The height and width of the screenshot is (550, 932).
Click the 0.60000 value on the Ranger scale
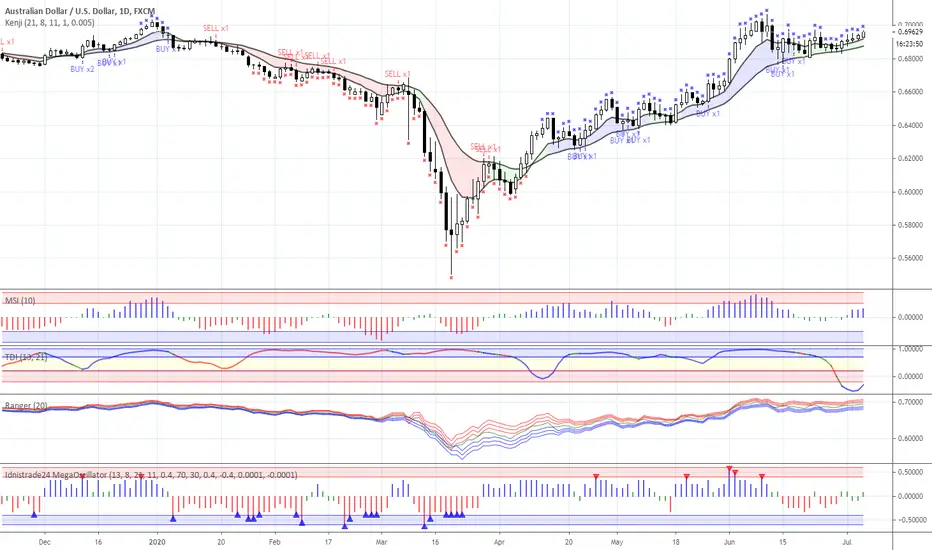click(910, 439)
